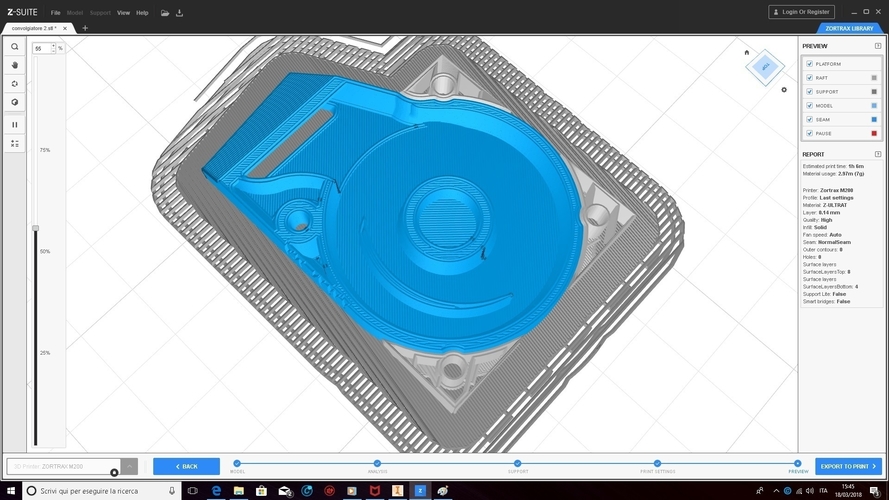Toggle the SEAM checkbox
Image resolution: width=889 pixels, height=500 pixels.
point(810,120)
